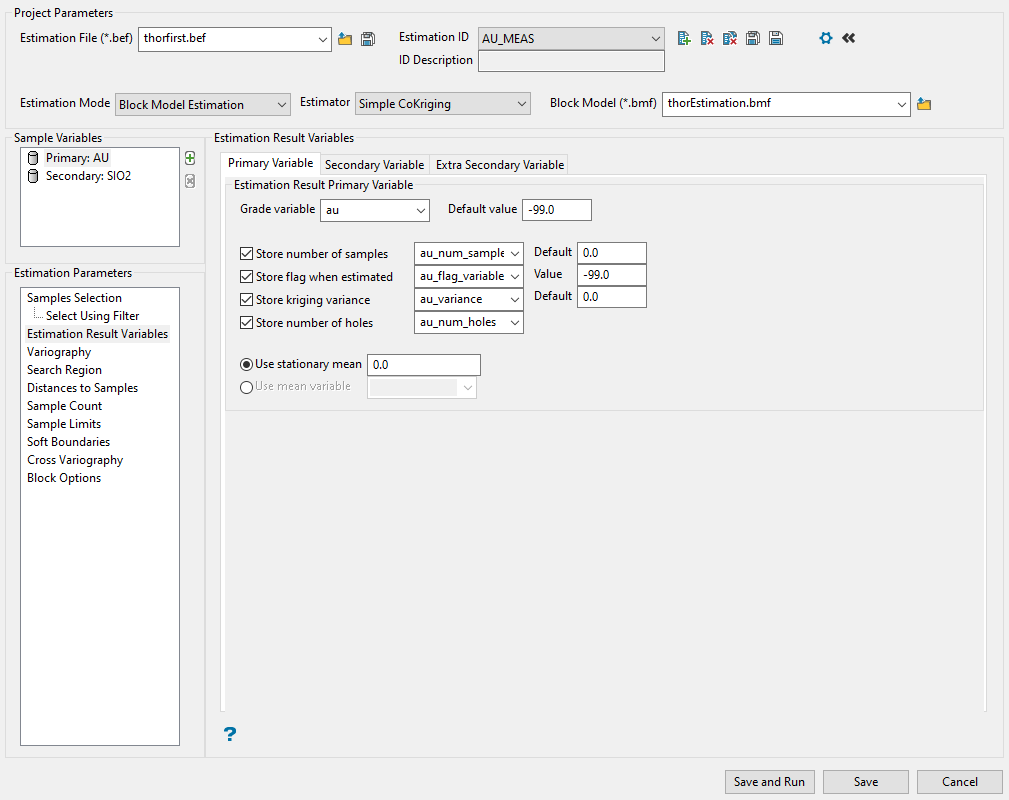The width and height of the screenshot is (1009, 800).
Task: Expand the Estimation Mode dropdown
Action: point(203,104)
